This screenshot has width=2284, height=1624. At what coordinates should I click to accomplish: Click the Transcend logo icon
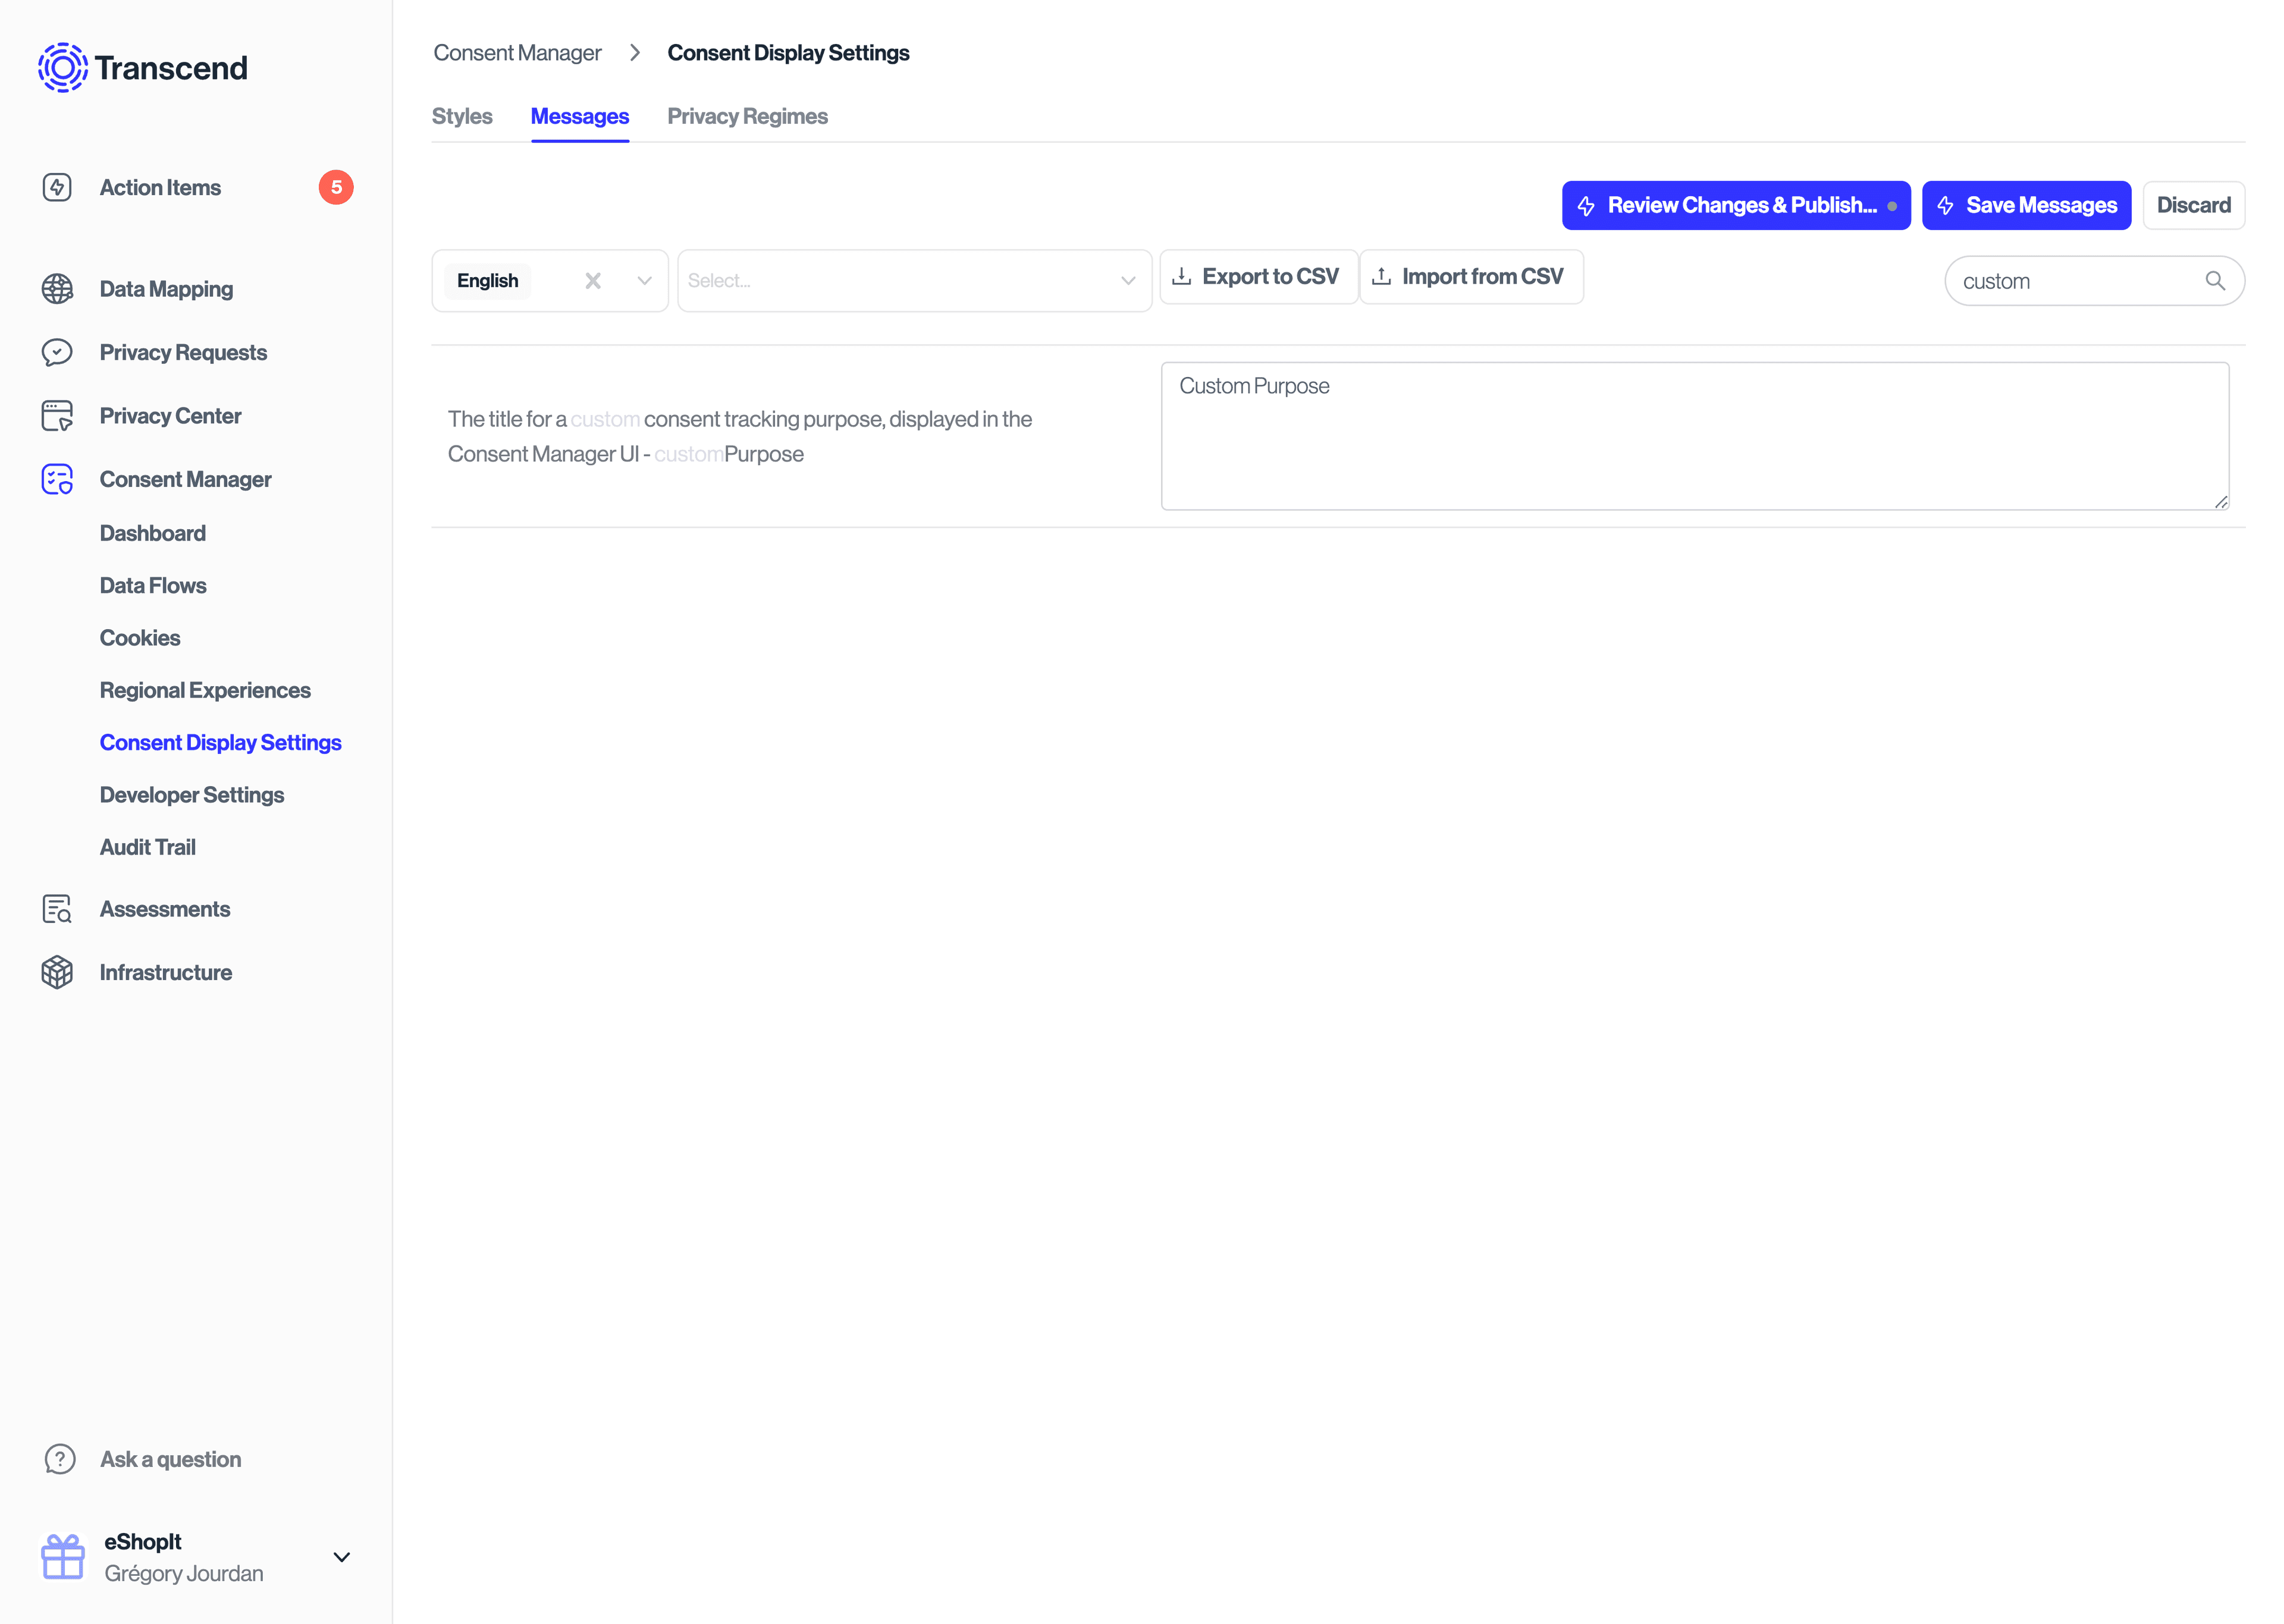click(x=62, y=67)
